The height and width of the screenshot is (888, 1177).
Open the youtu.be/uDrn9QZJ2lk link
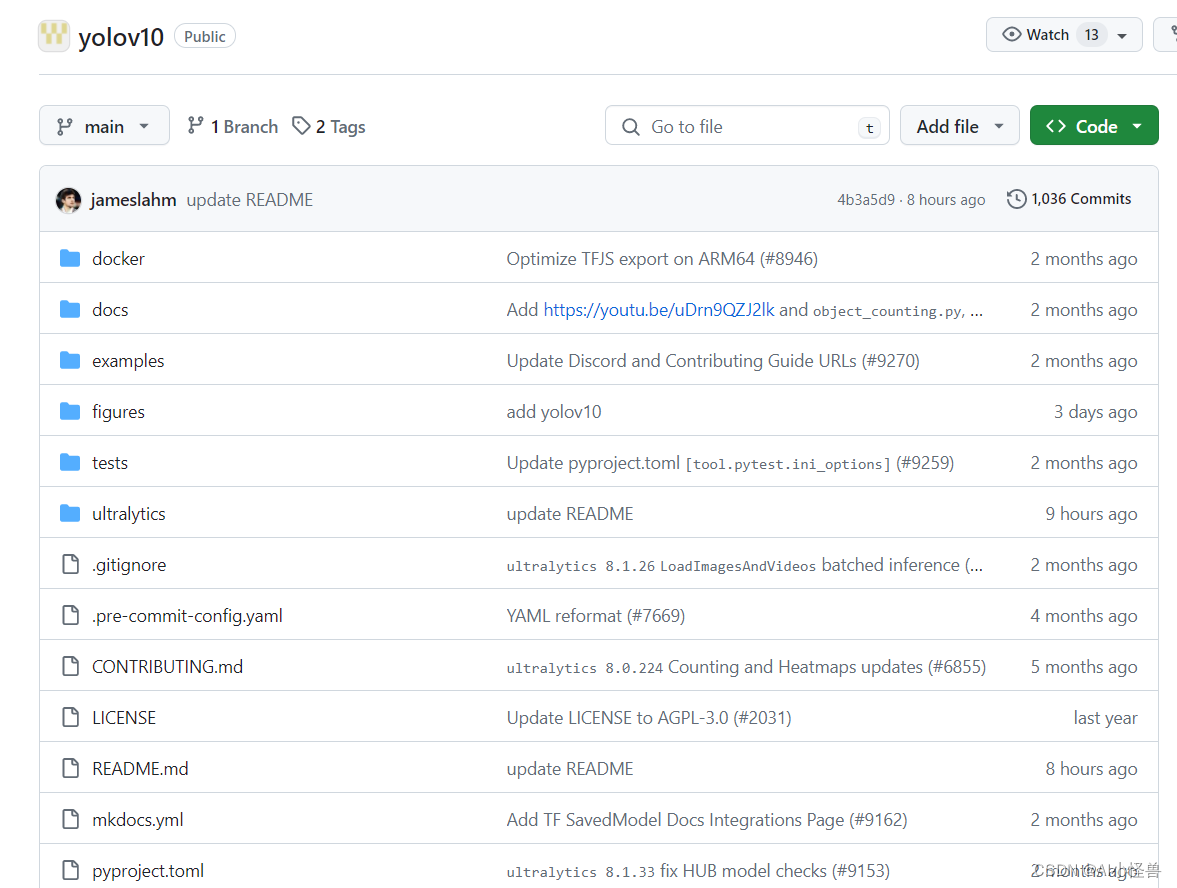[x=658, y=309]
